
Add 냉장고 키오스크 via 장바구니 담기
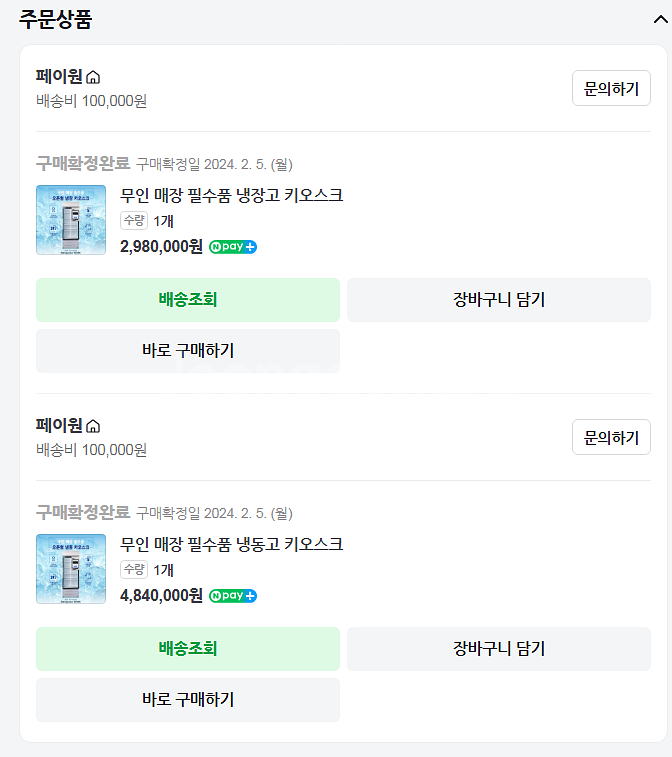point(498,299)
